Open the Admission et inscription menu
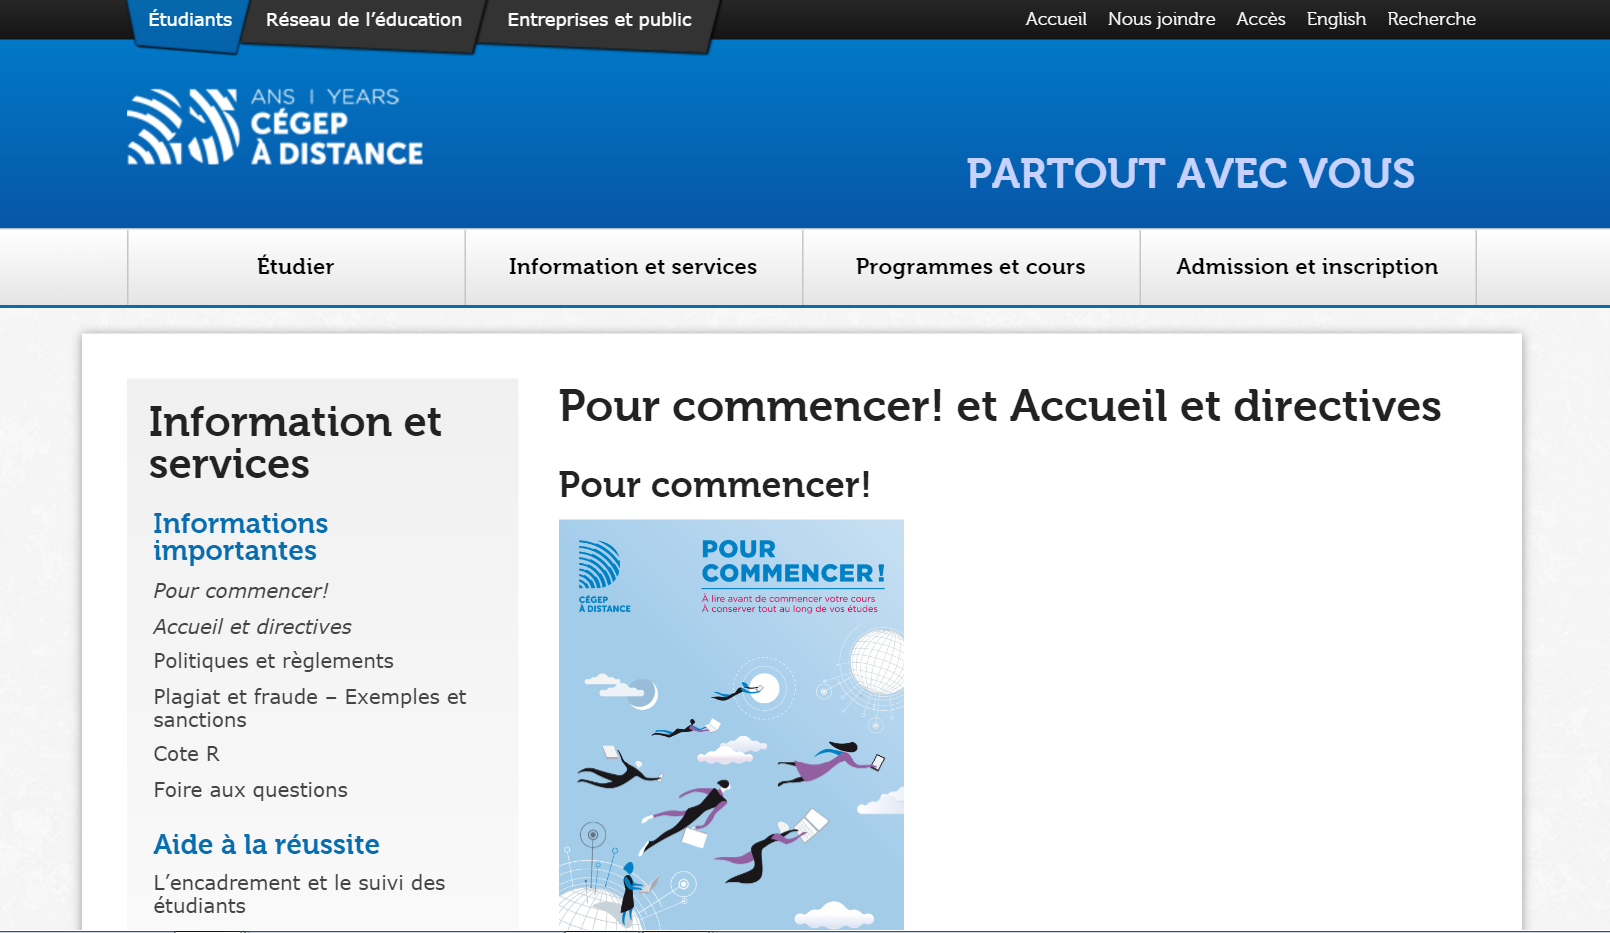This screenshot has width=1610, height=933. click(x=1307, y=267)
